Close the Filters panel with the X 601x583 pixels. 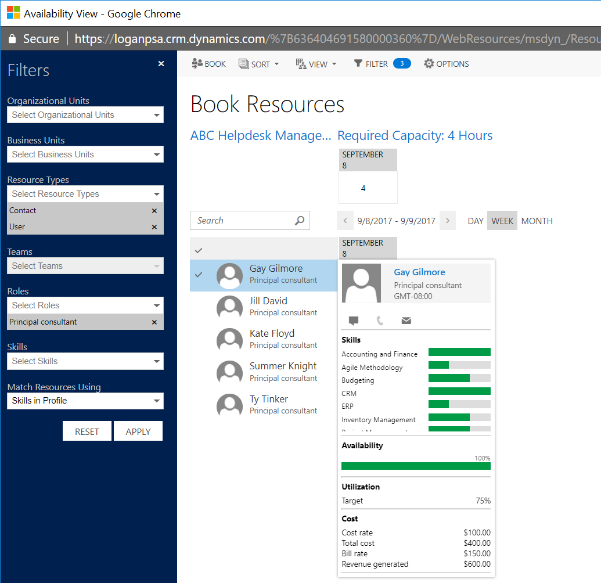coord(161,64)
